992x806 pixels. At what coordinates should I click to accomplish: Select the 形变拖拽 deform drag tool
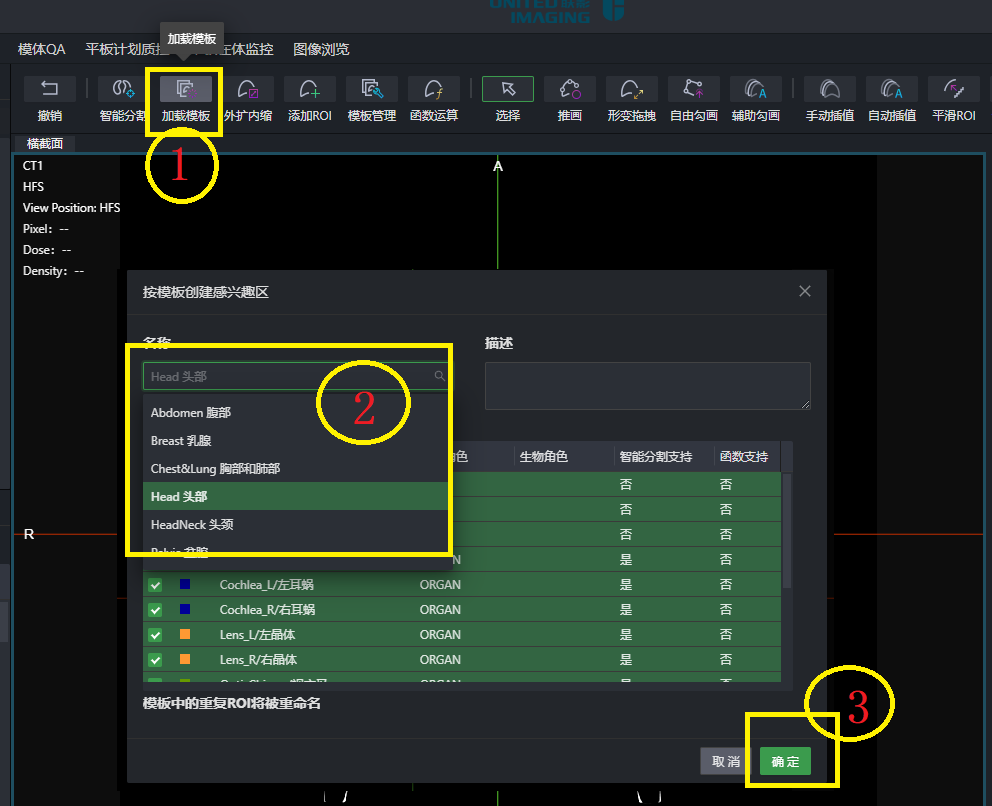point(631,99)
